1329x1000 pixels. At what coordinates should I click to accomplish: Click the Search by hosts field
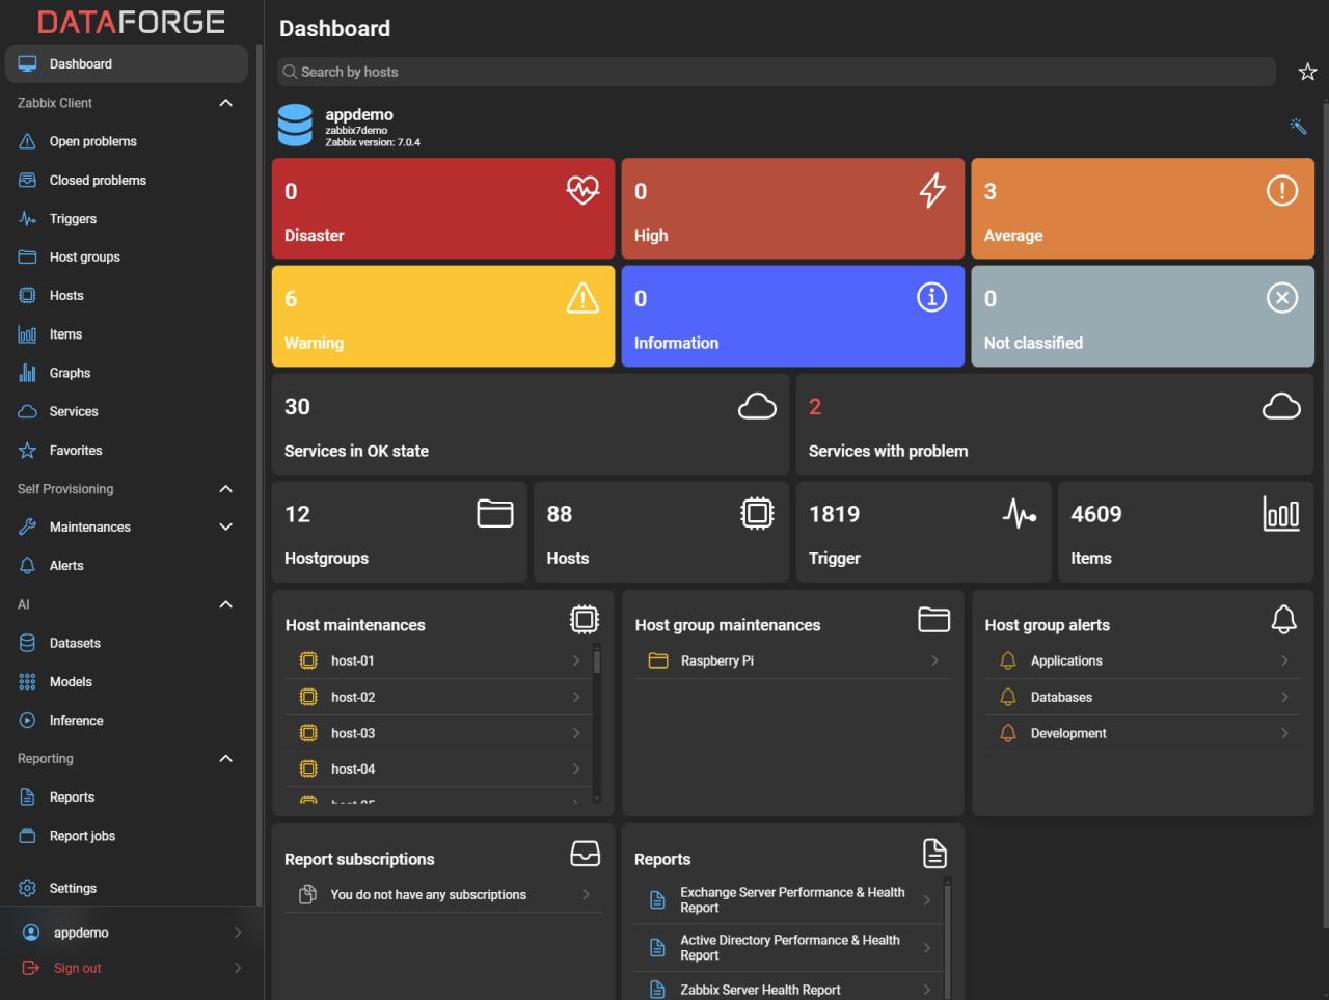[776, 72]
